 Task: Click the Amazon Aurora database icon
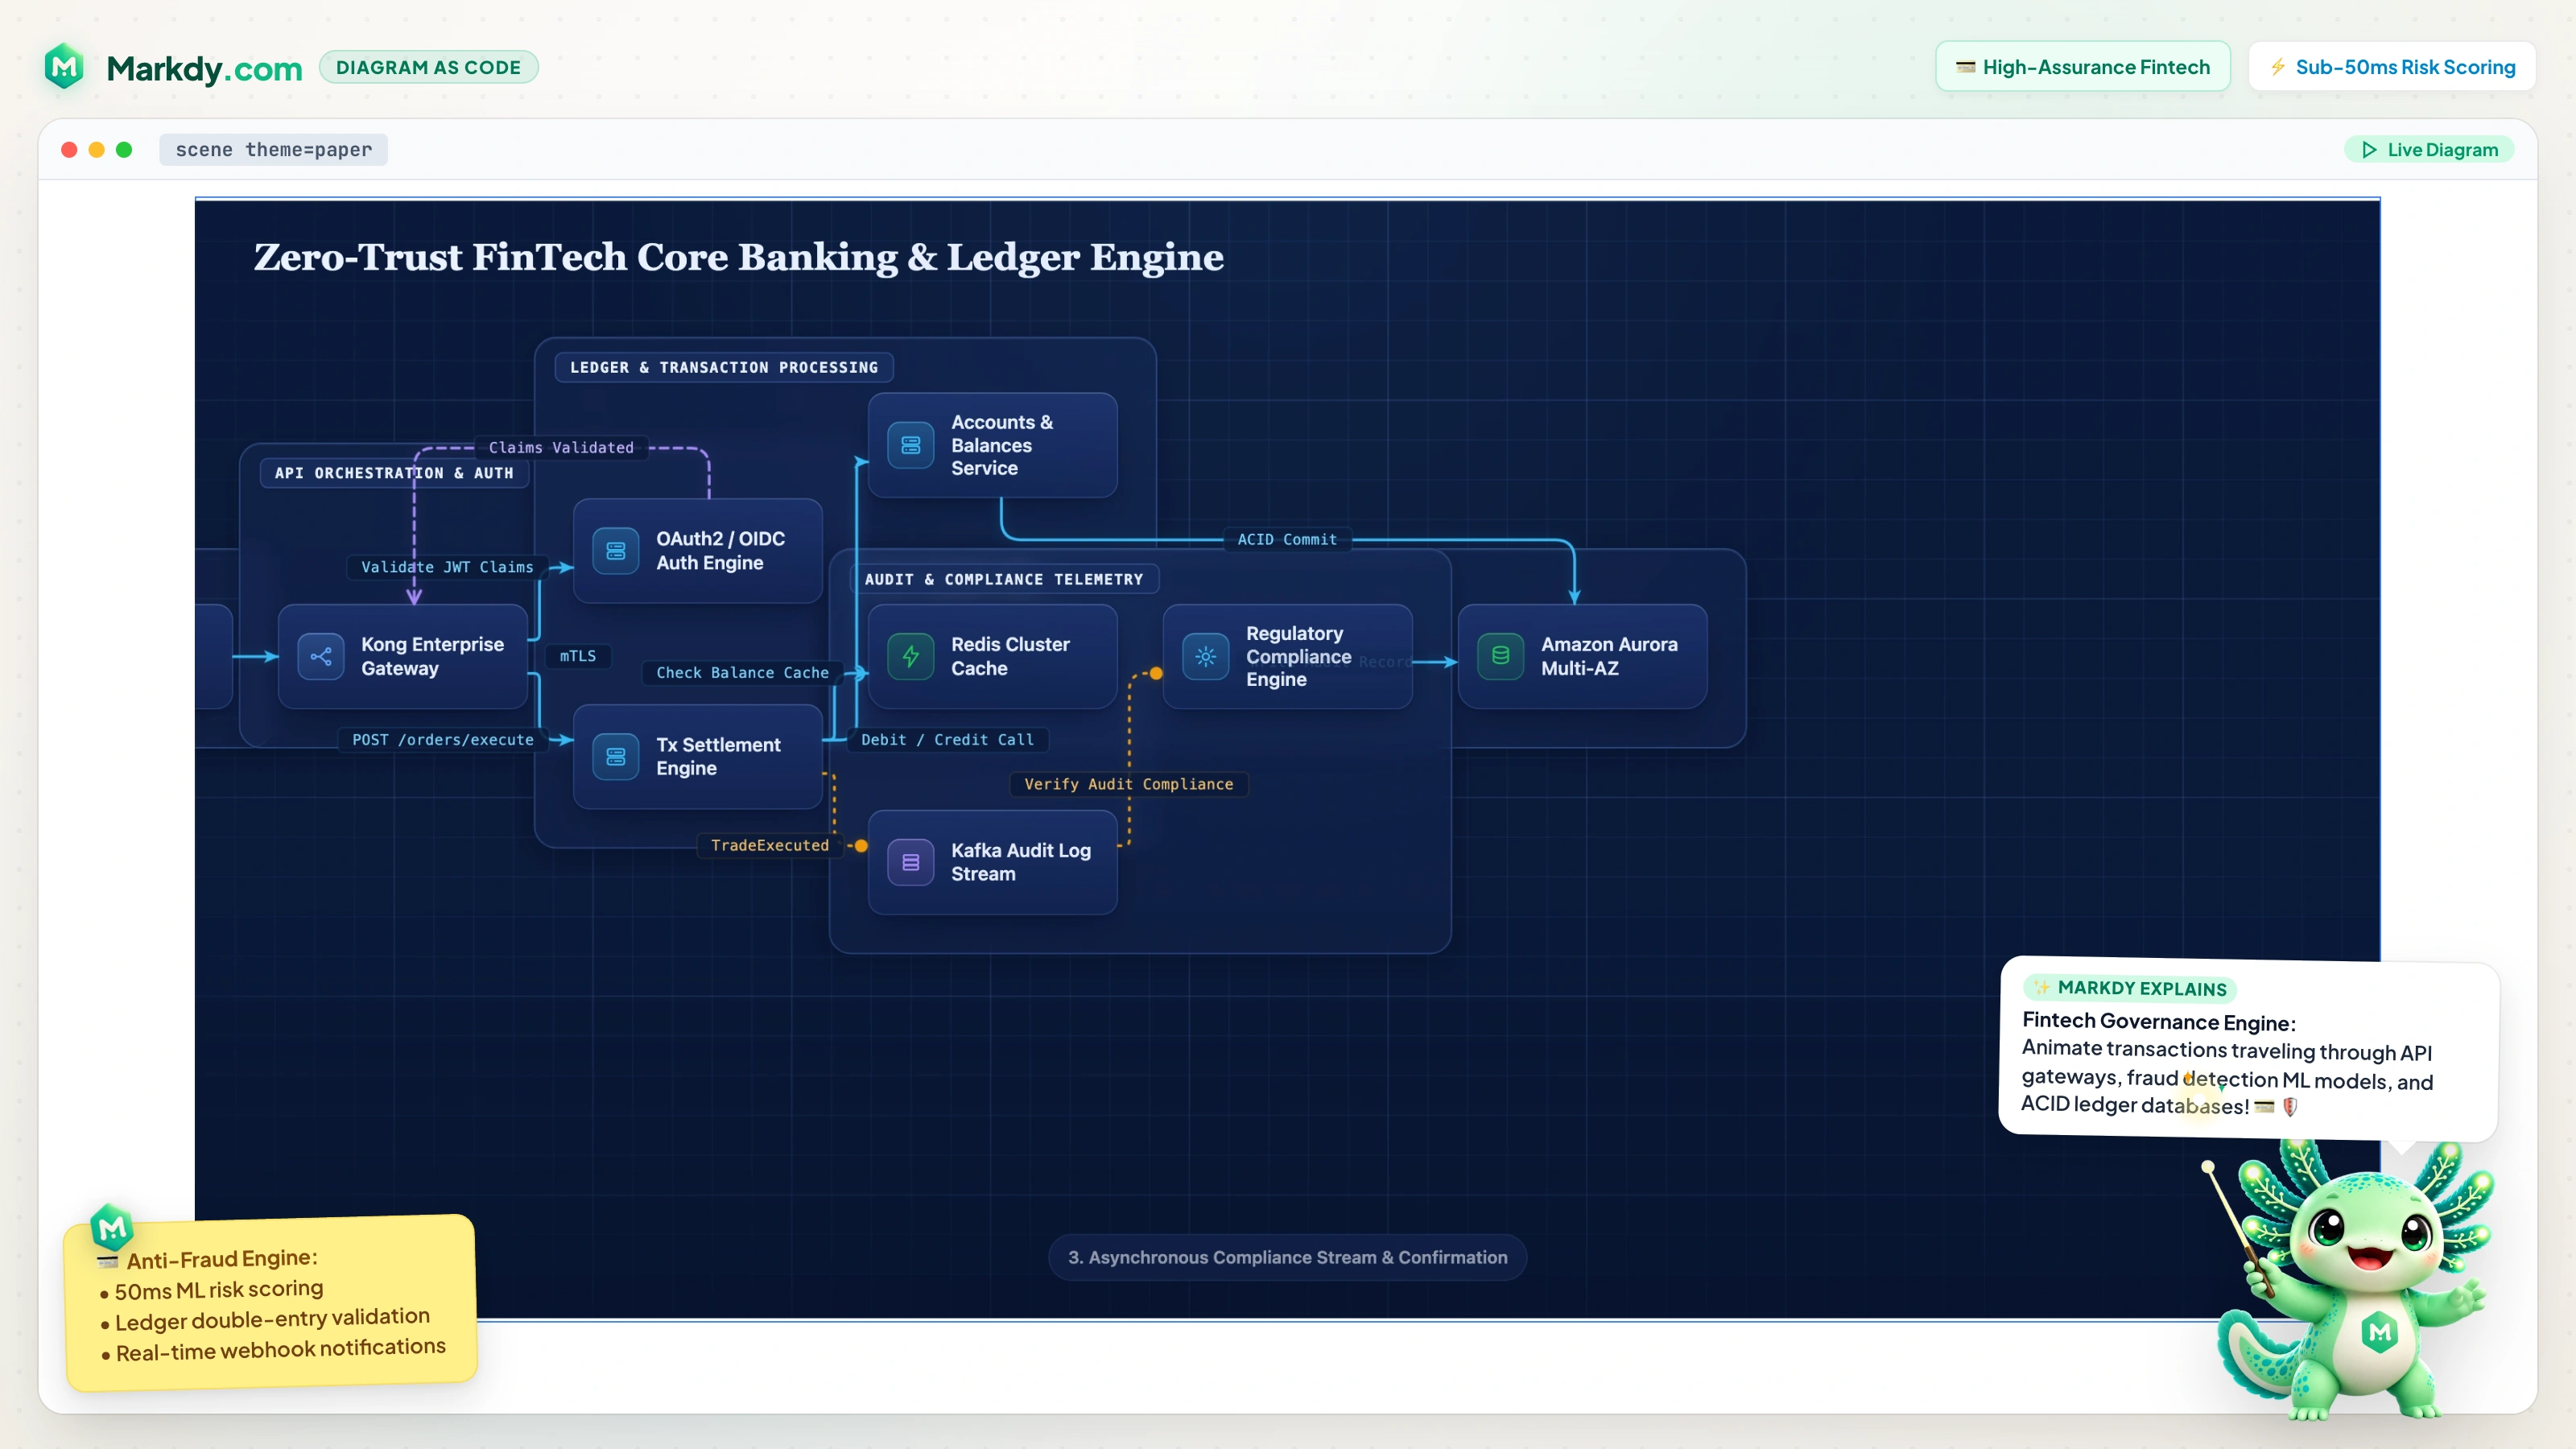coord(1501,656)
